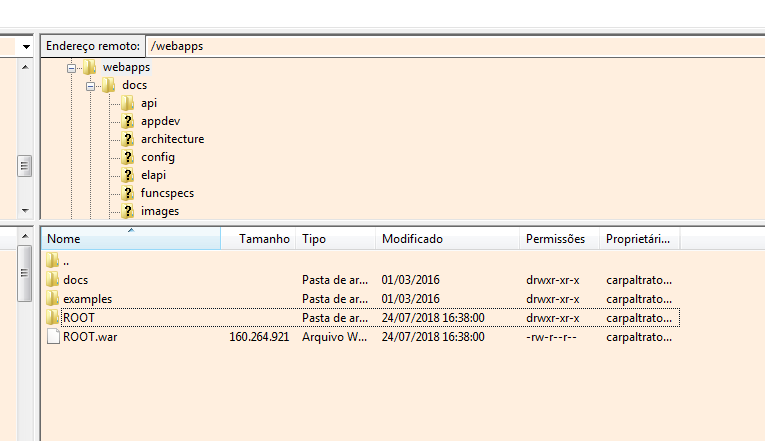Screen dimensions: 765x441
Task: Select webapps in the remote tree
Action: 126,67
